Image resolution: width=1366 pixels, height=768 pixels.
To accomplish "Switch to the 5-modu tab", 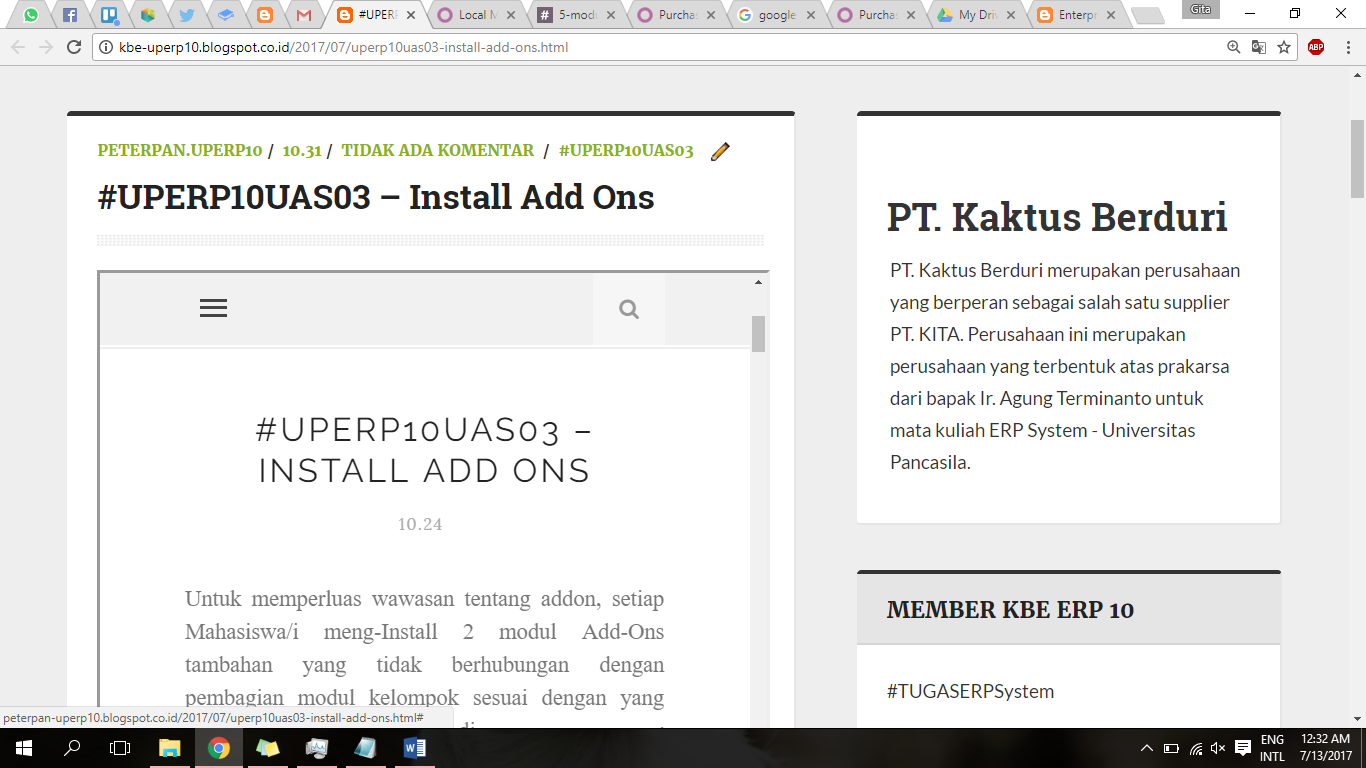I will (576, 15).
